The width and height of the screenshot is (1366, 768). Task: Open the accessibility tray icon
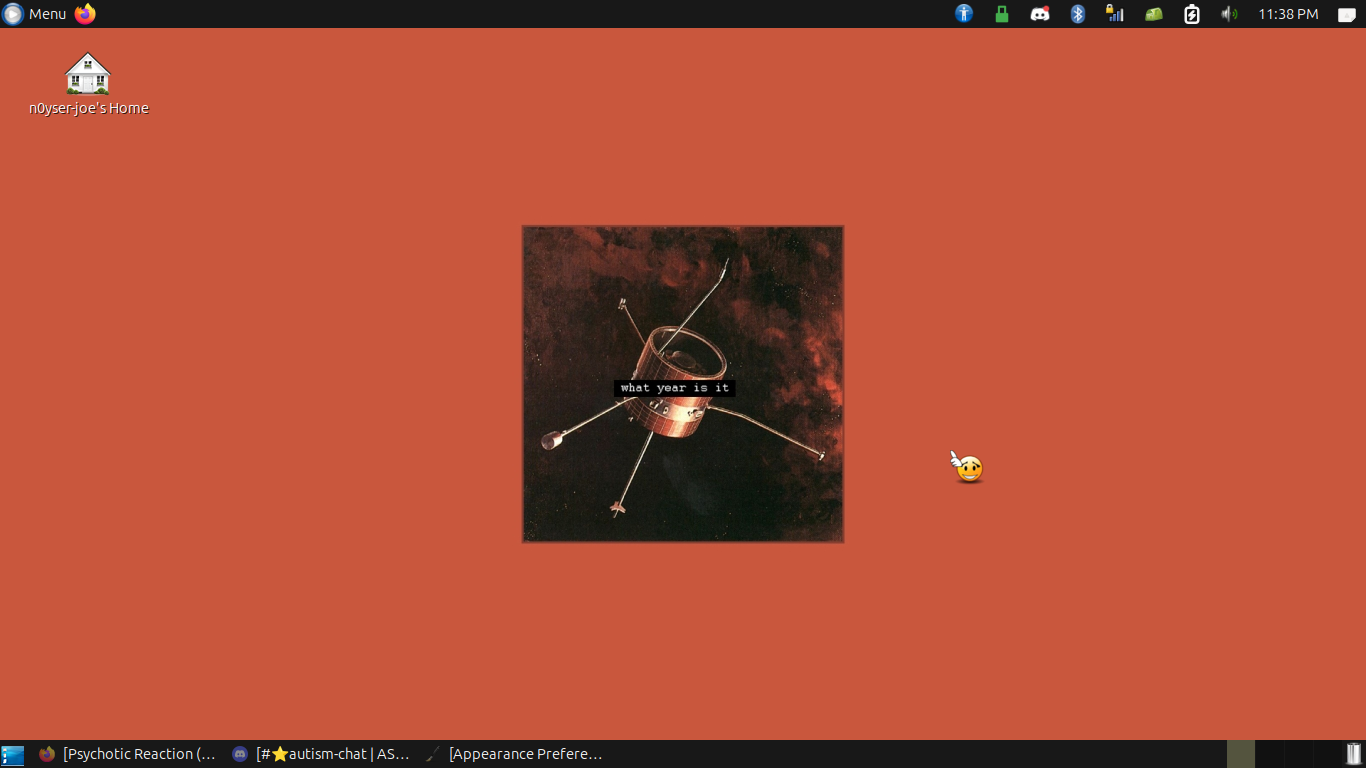(964, 14)
